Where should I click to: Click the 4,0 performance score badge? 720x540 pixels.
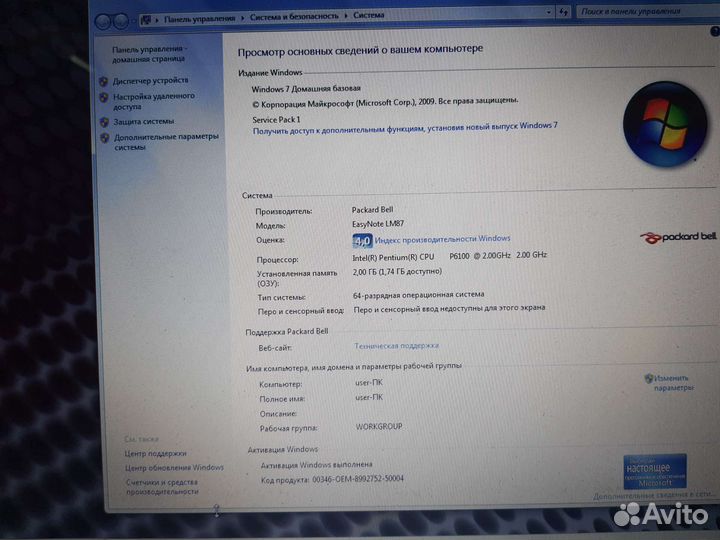point(362,241)
